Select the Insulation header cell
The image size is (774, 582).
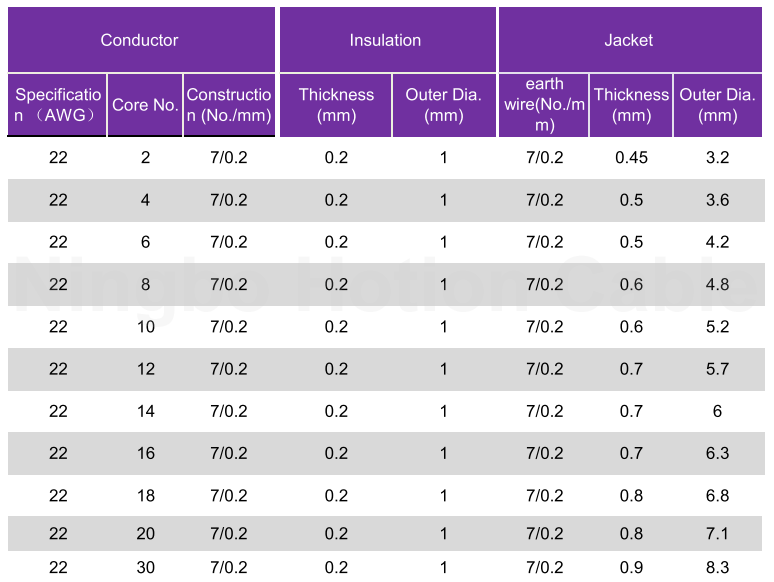387,39
